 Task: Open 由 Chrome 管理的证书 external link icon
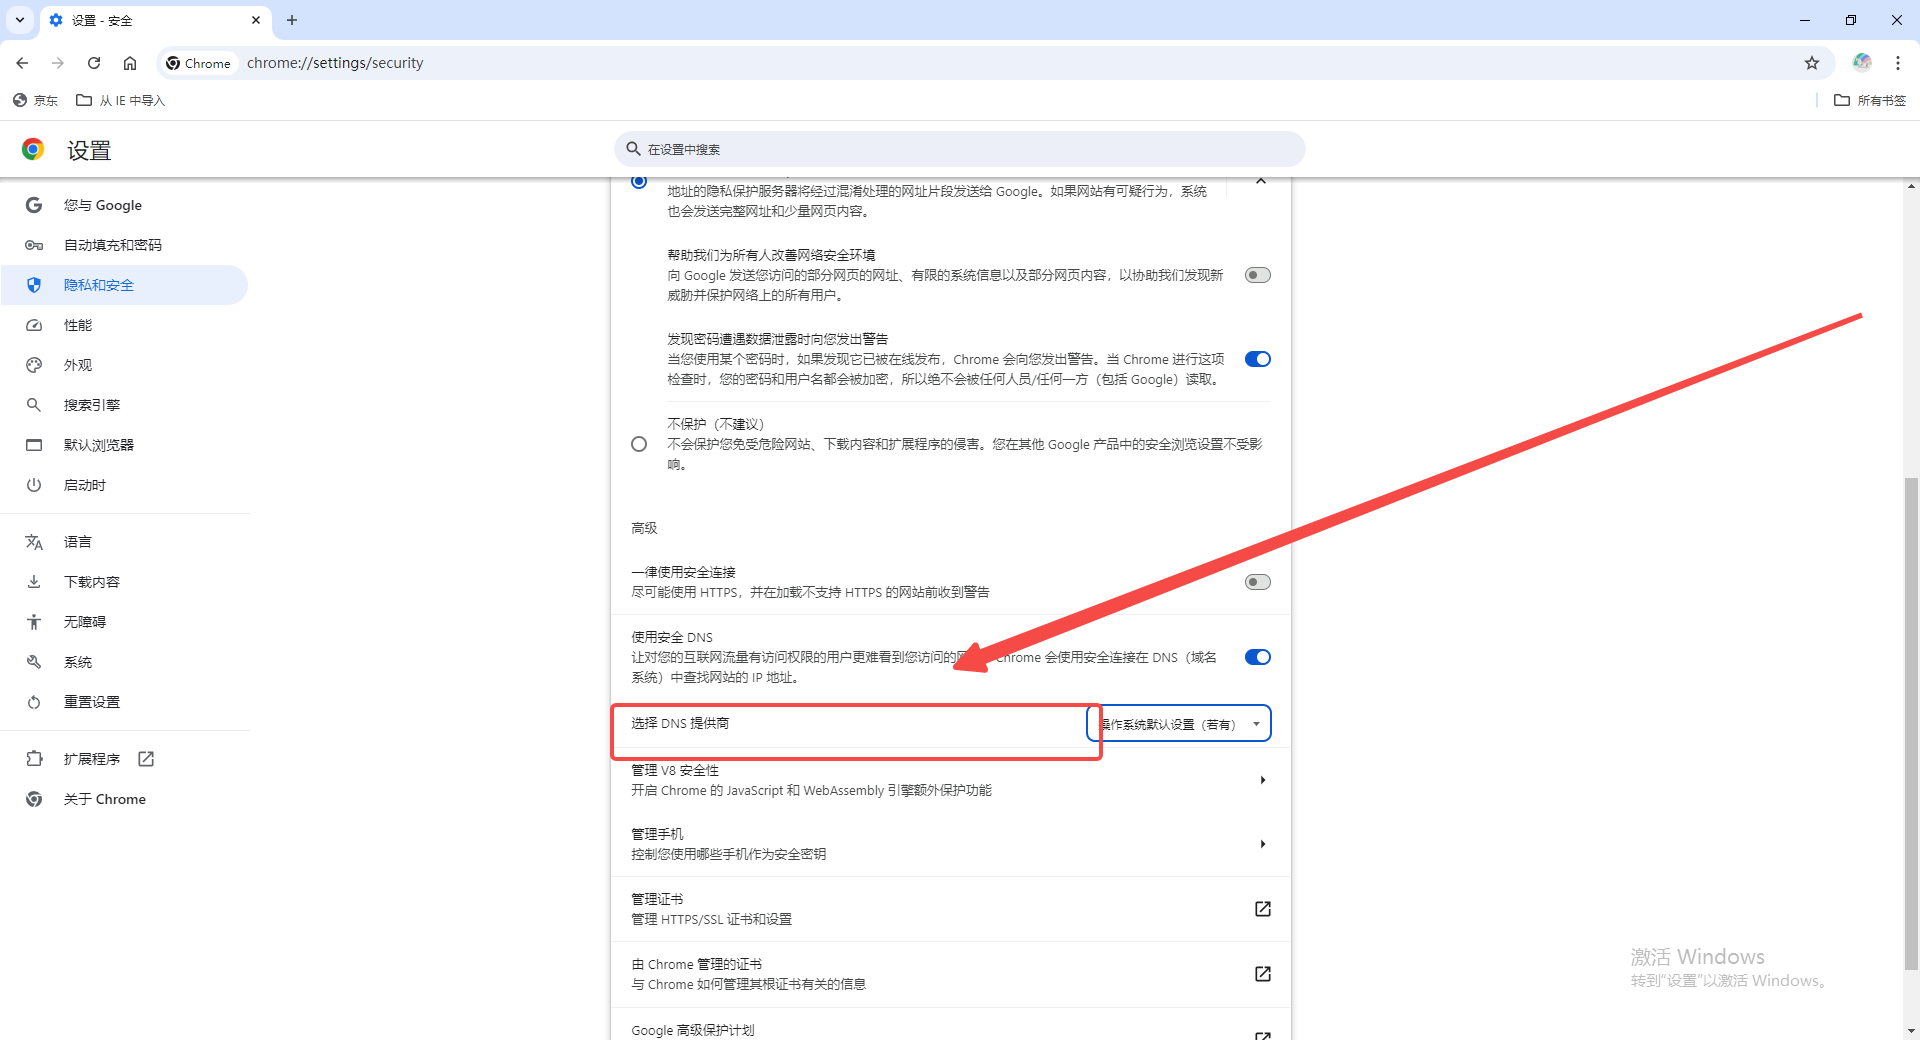point(1263,974)
